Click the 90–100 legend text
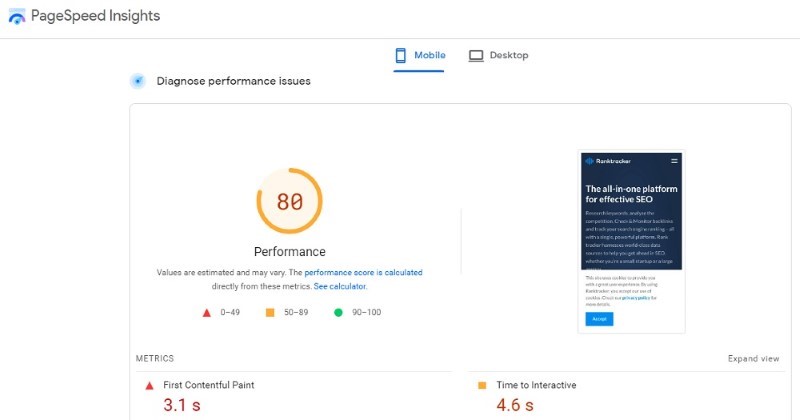The height and width of the screenshot is (420, 800). point(366,312)
